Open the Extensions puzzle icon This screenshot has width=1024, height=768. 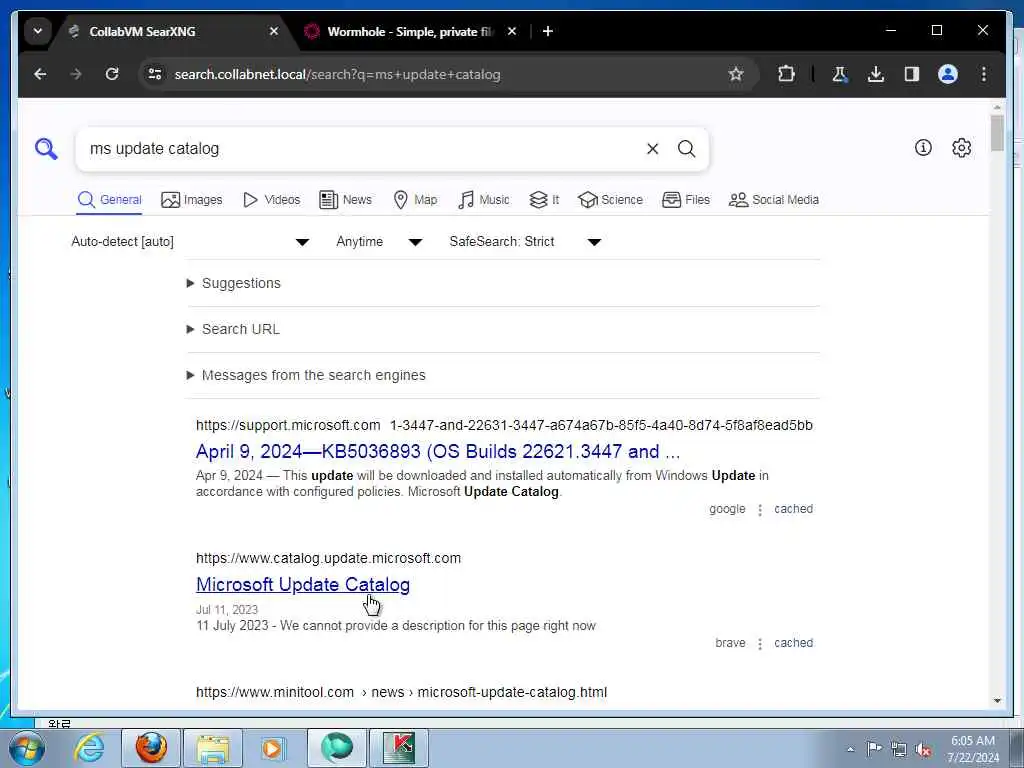786,74
